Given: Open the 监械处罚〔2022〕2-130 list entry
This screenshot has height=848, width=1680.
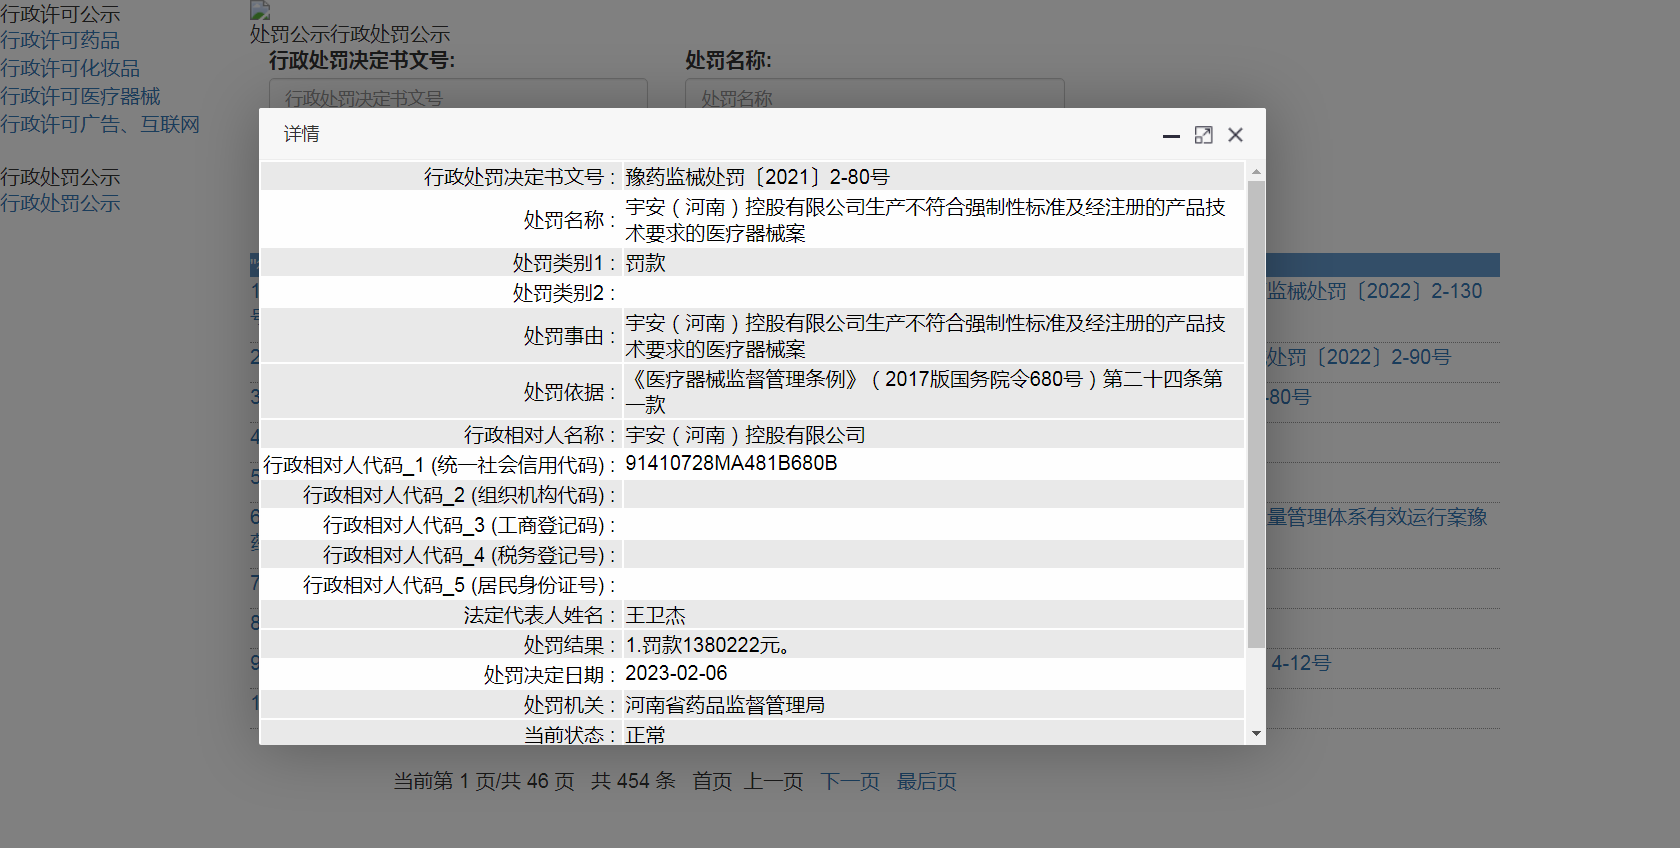Looking at the screenshot, I should pyautogui.click(x=1375, y=292).
